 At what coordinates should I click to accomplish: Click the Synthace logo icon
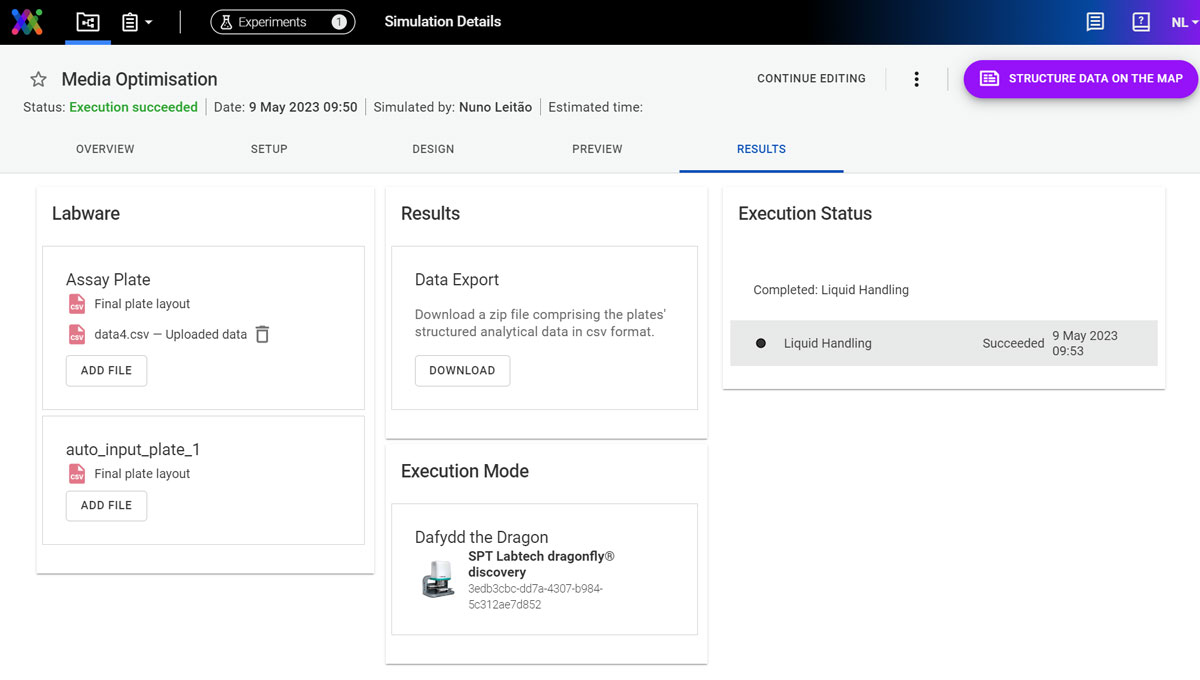pyautogui.click(x=27, y=21)
